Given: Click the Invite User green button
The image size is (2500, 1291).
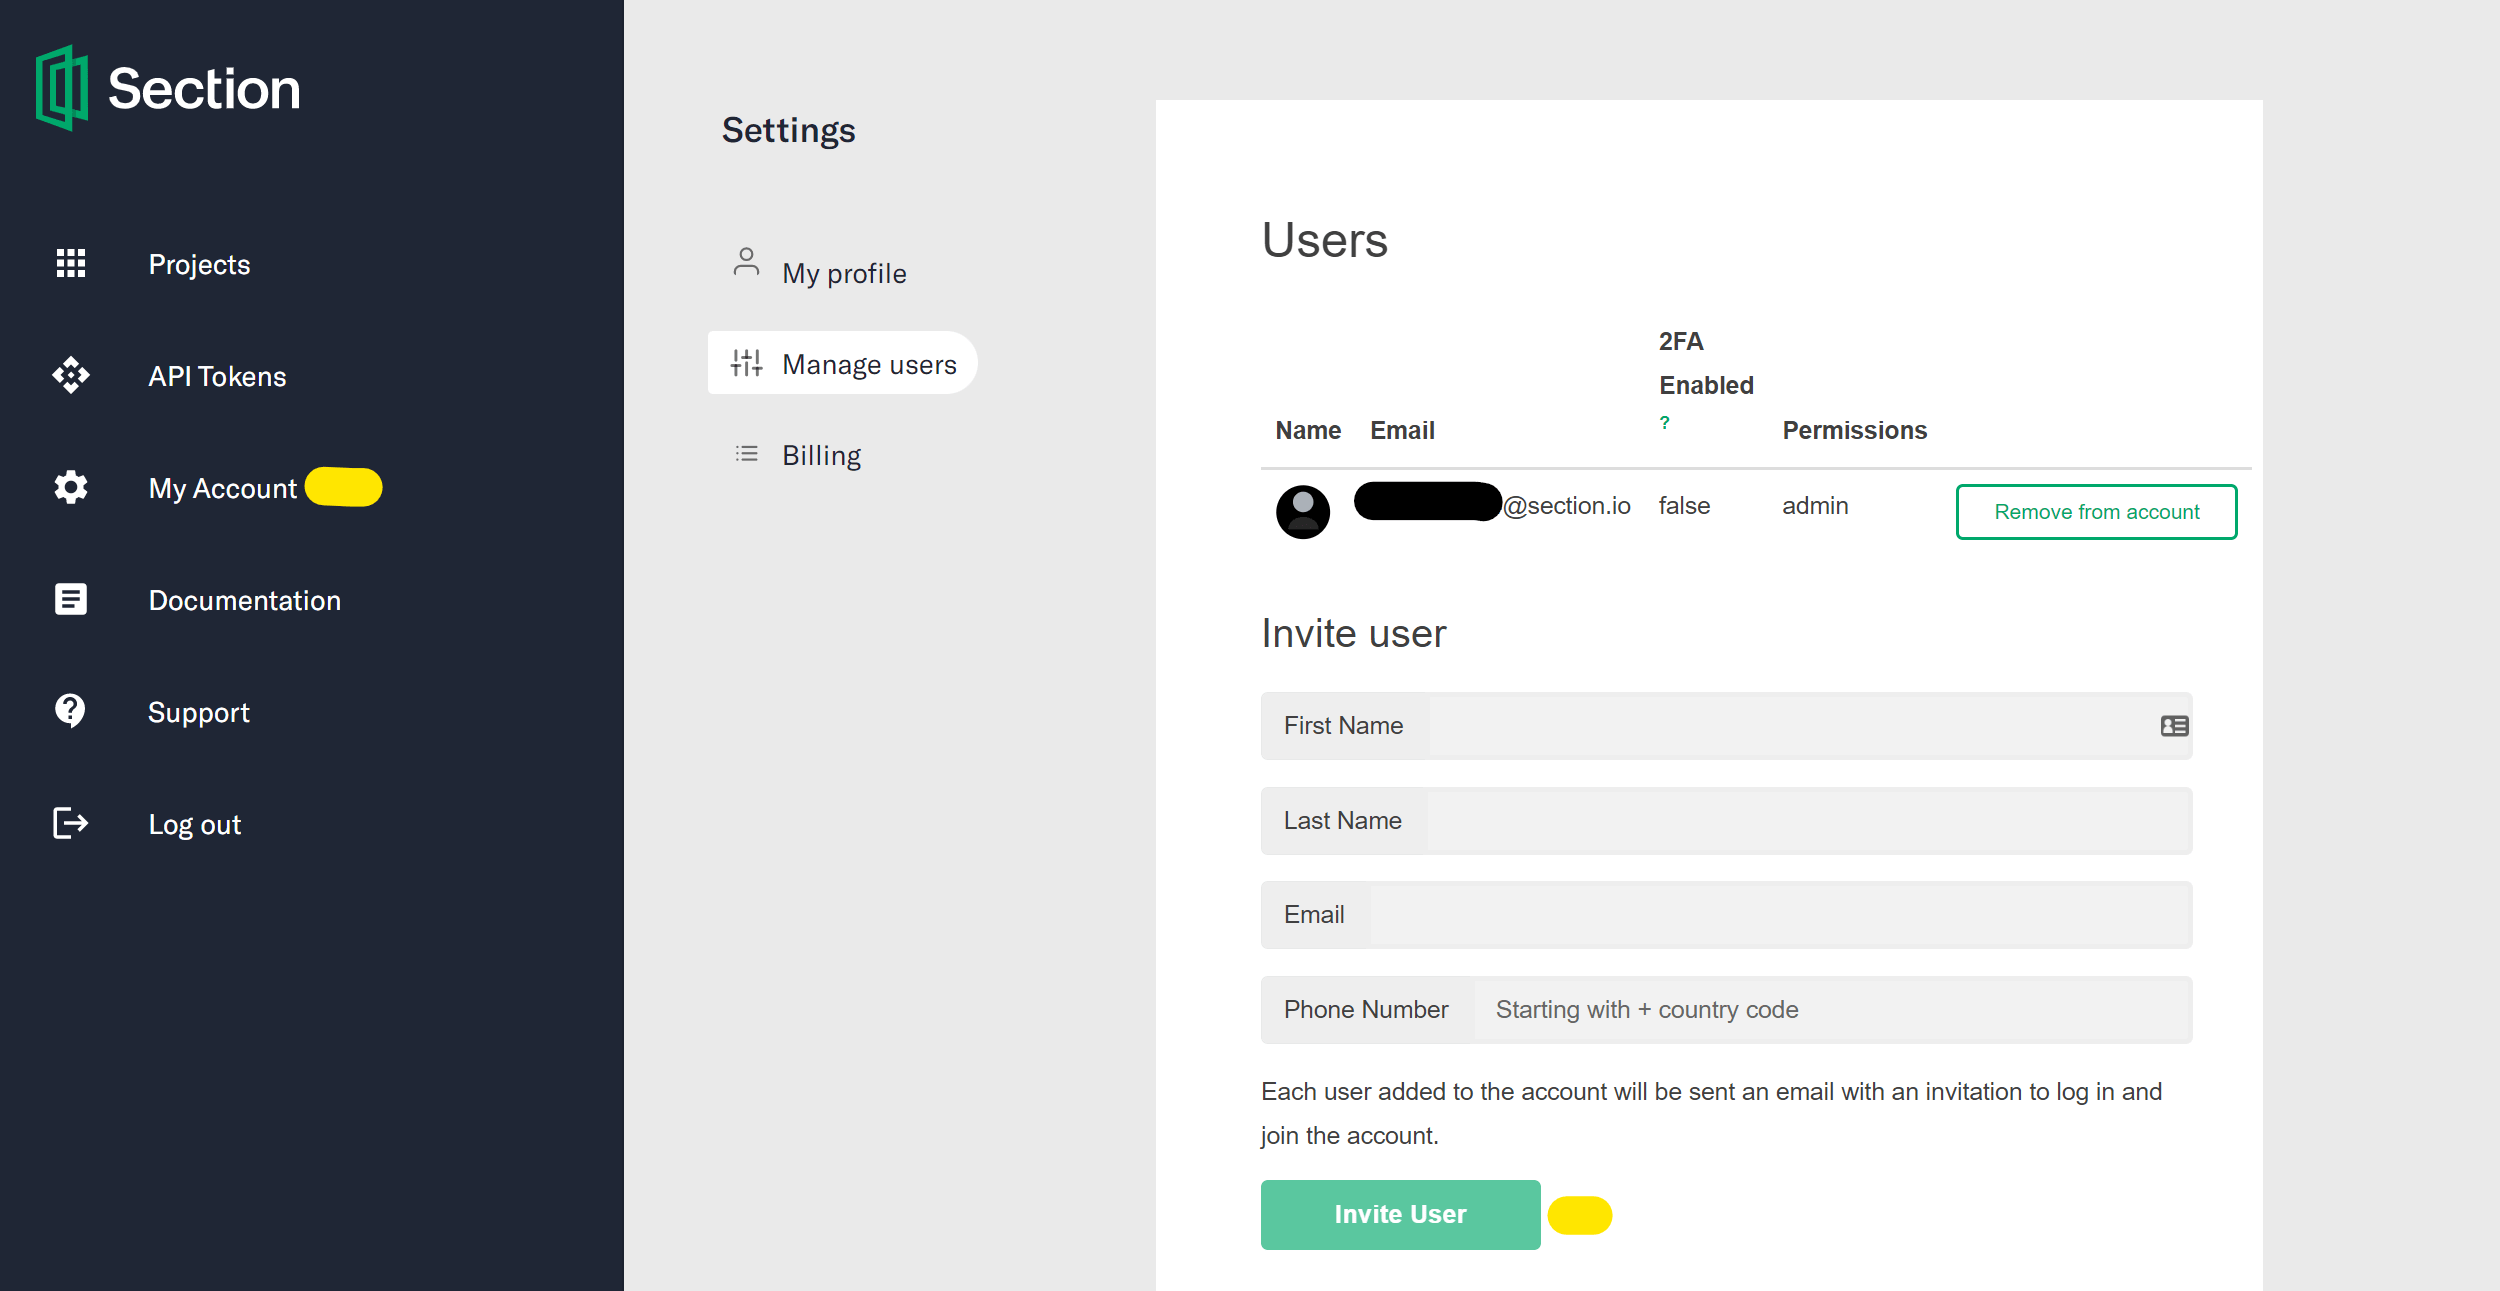Looking at the screenshot, I should (x=1399, y=1214).
